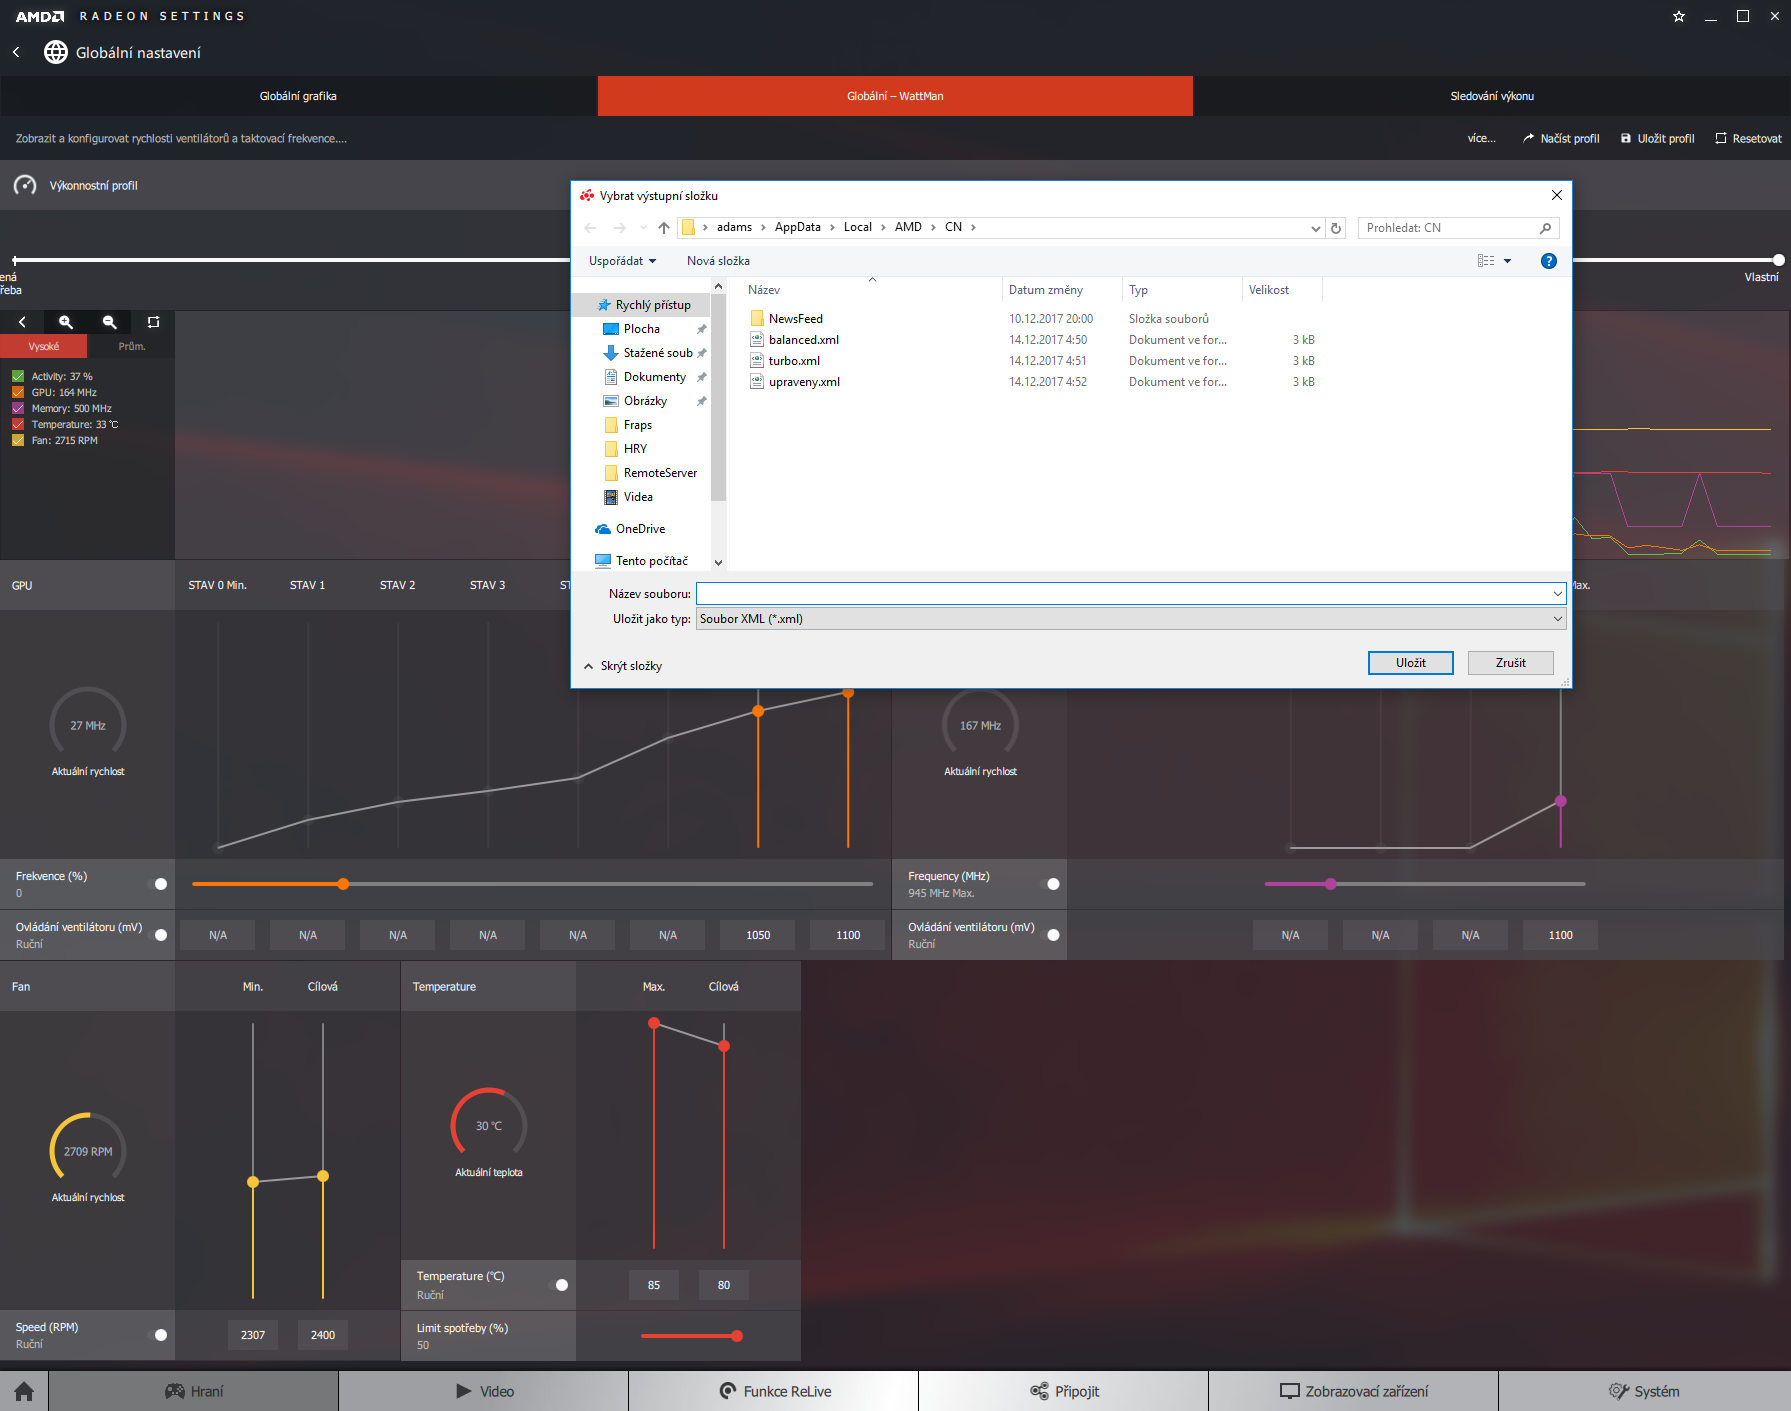The height and width of the screenshot is (1411, 1791).
Task: Click the search magnifier in Prohledat field
Action: click(x=1545, y=228)
